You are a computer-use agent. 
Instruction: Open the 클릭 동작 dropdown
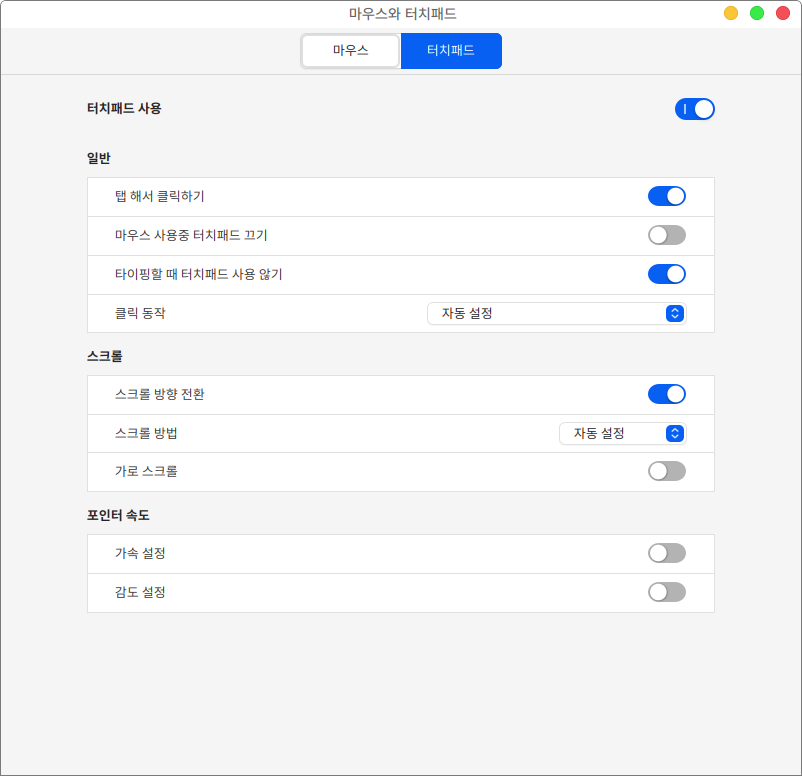(556, 313)
